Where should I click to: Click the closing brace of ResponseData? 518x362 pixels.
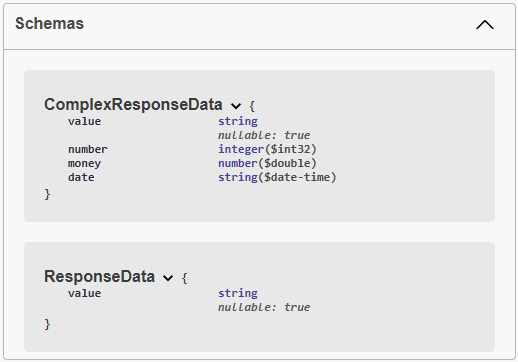click(47, 324)
